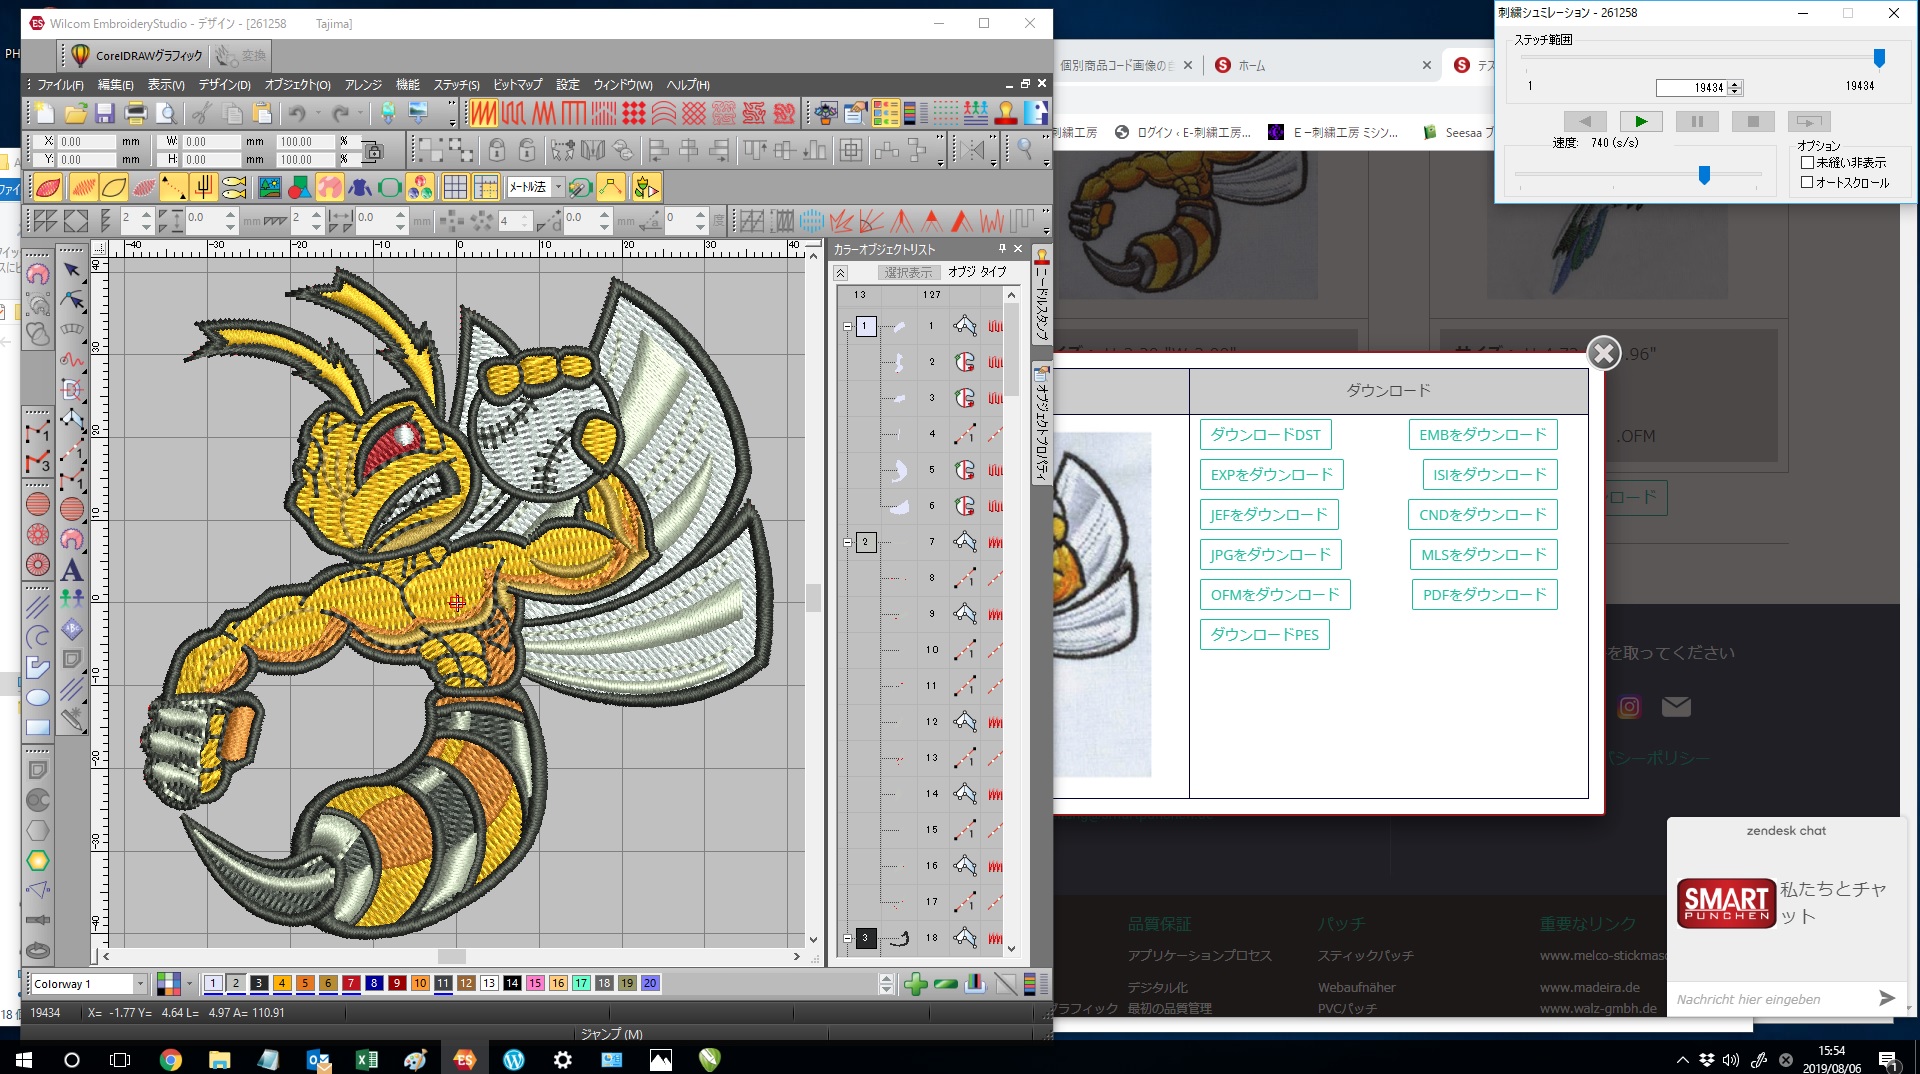1920x1074 pixels.
Task: Click the green minus Remove color icon
Action: point(946,984)
